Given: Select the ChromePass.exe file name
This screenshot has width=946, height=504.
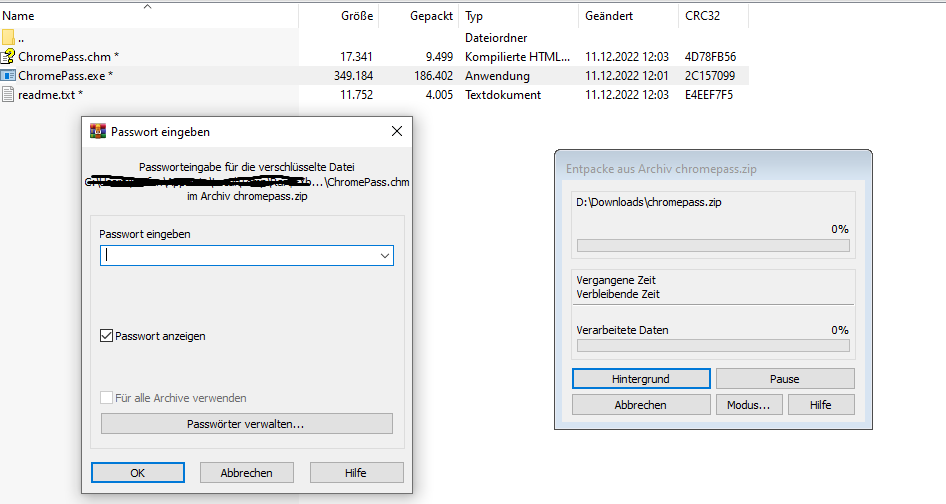Looking at the screenshot, I should coord(65,76).
